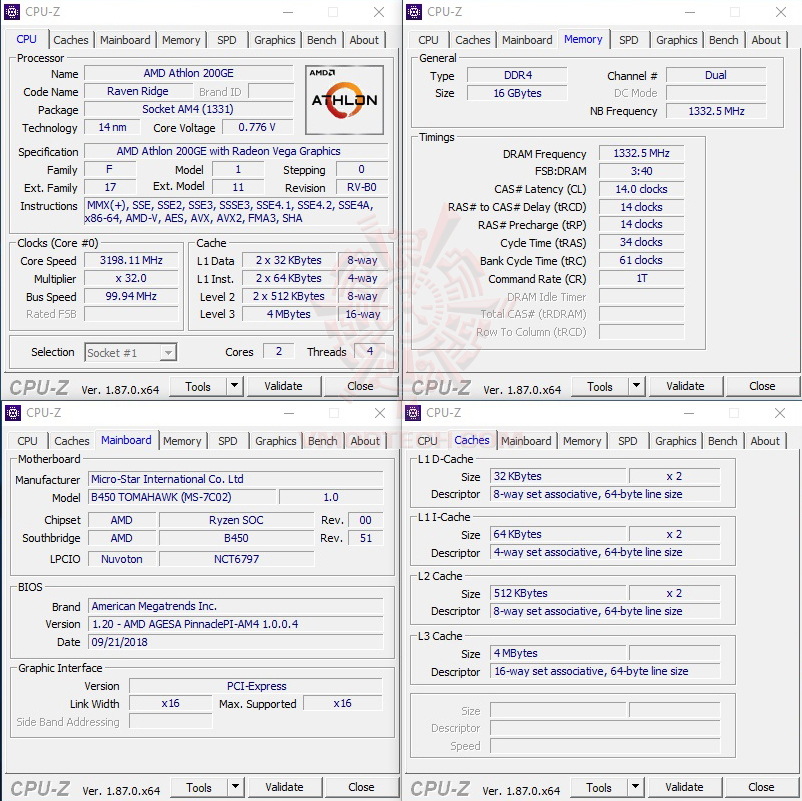The width and height of the screenshot is (802, 801).
Task: Switch to Mainboard tab in CPU window
Action: (x=125, y=40)
